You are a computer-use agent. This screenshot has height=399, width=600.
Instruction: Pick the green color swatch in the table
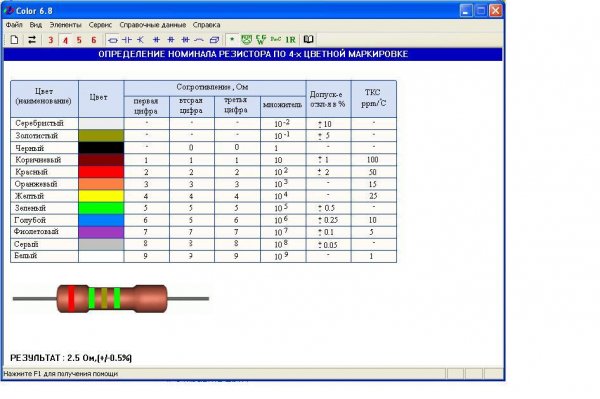[x=101, y=208]
